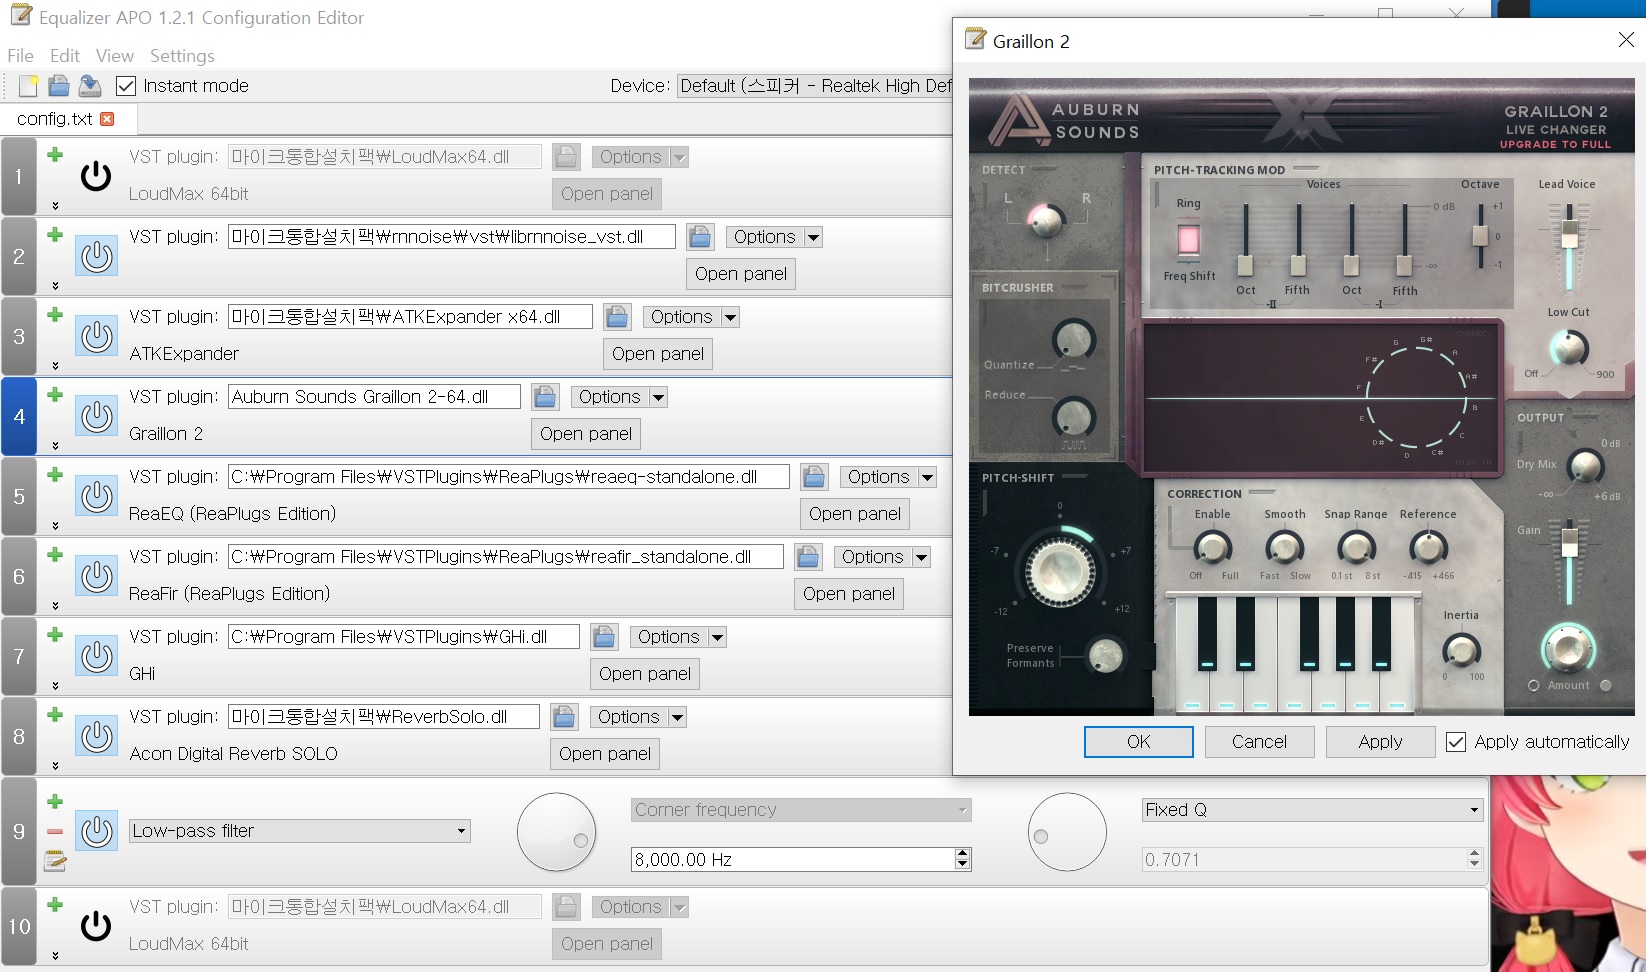Toggle power for ReaFir plugin
The image size is (1646, 972).
97,577
